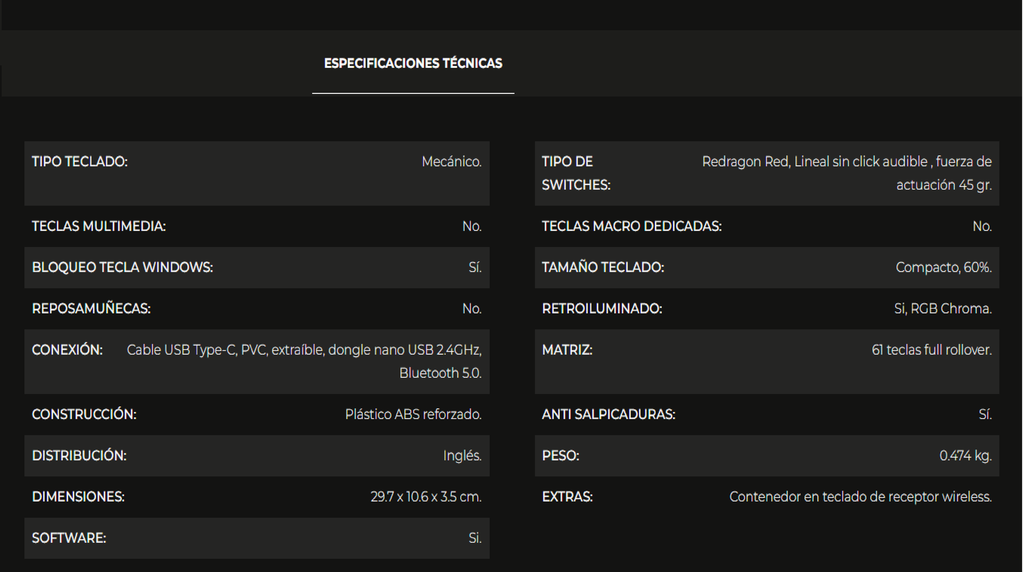Select the Contenedor en teclado extras text
Screen dimensions: 1024x572
pos(860,497)
